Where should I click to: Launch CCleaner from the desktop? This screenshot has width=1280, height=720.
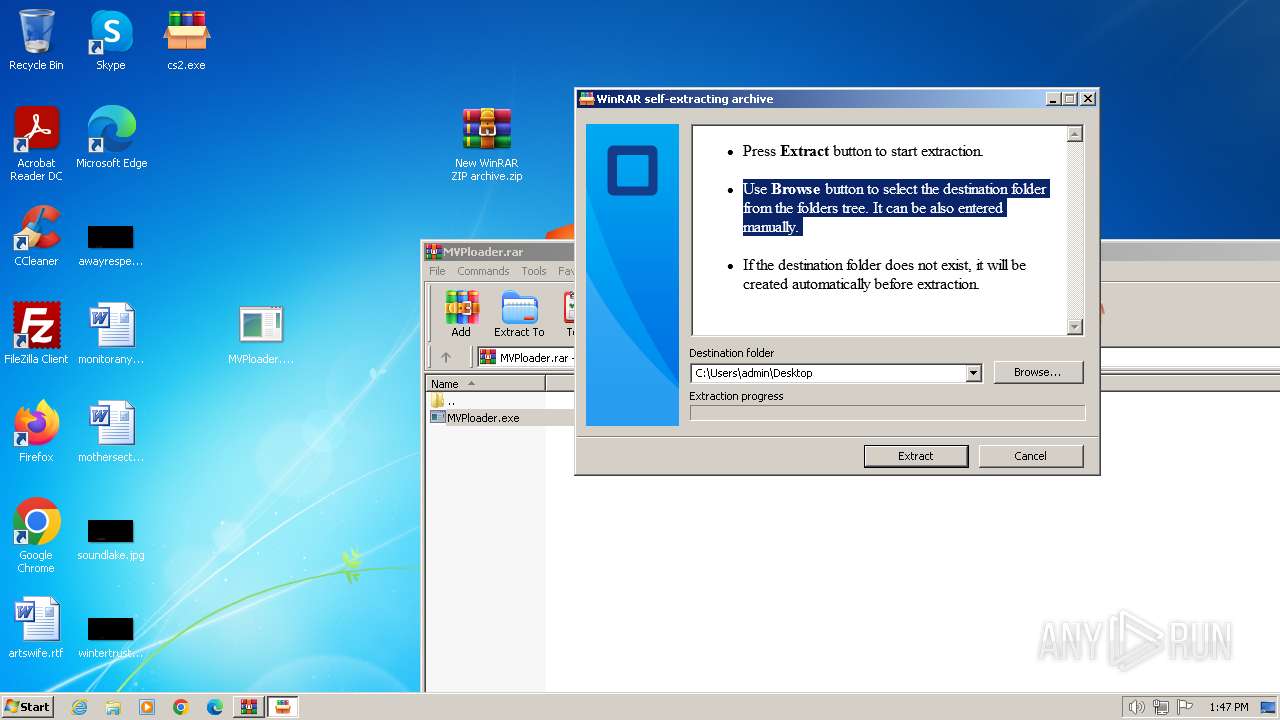pos(36,236)
